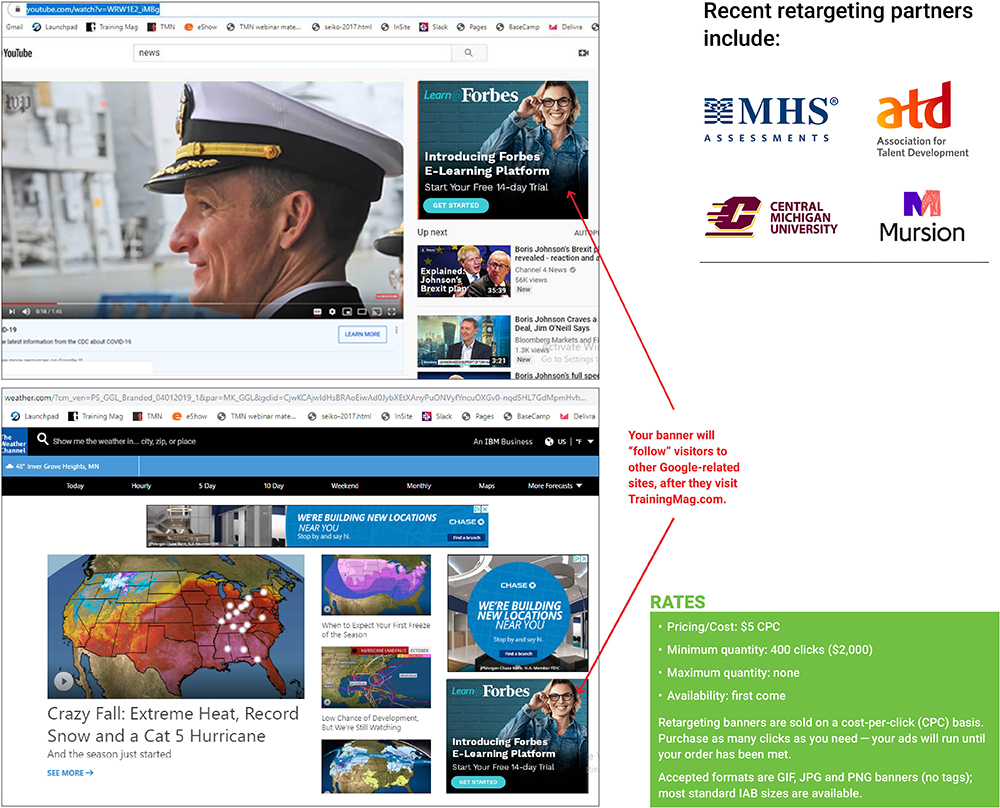Open seiko-2017.html bookmark in the YouTube window

click(342, 27)
